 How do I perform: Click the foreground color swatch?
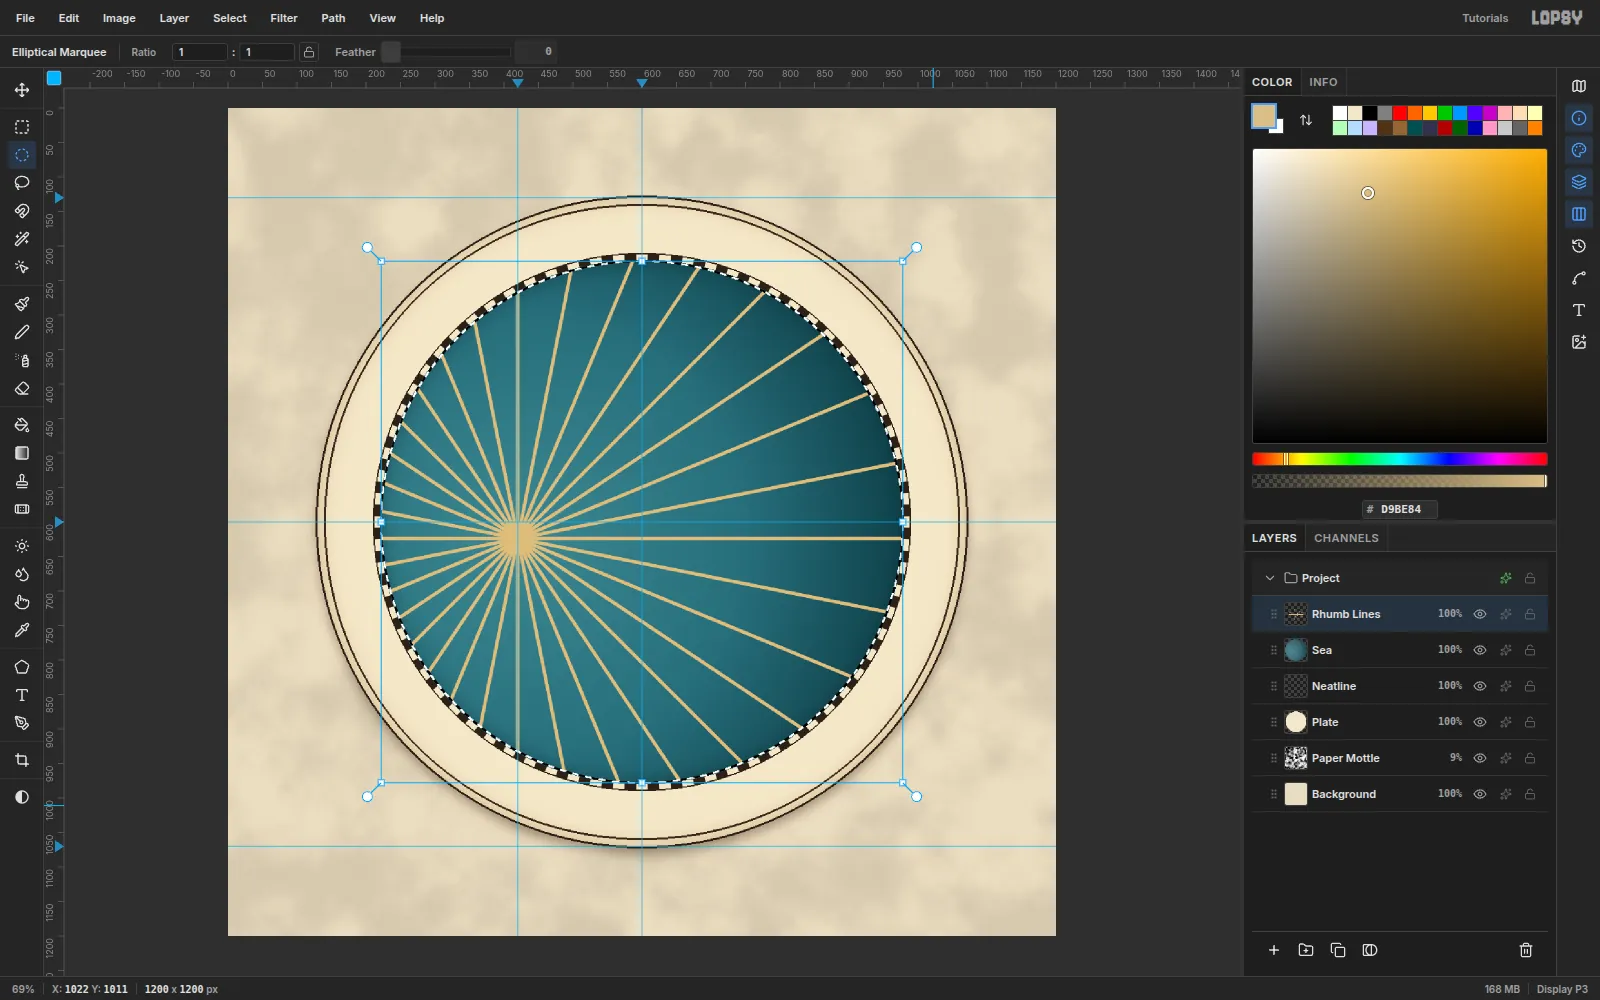1264,116
